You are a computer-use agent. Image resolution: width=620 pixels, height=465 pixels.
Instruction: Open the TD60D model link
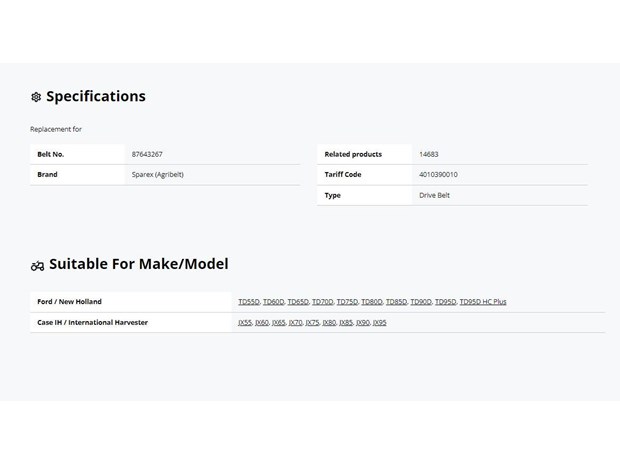[x=273, y=302]
